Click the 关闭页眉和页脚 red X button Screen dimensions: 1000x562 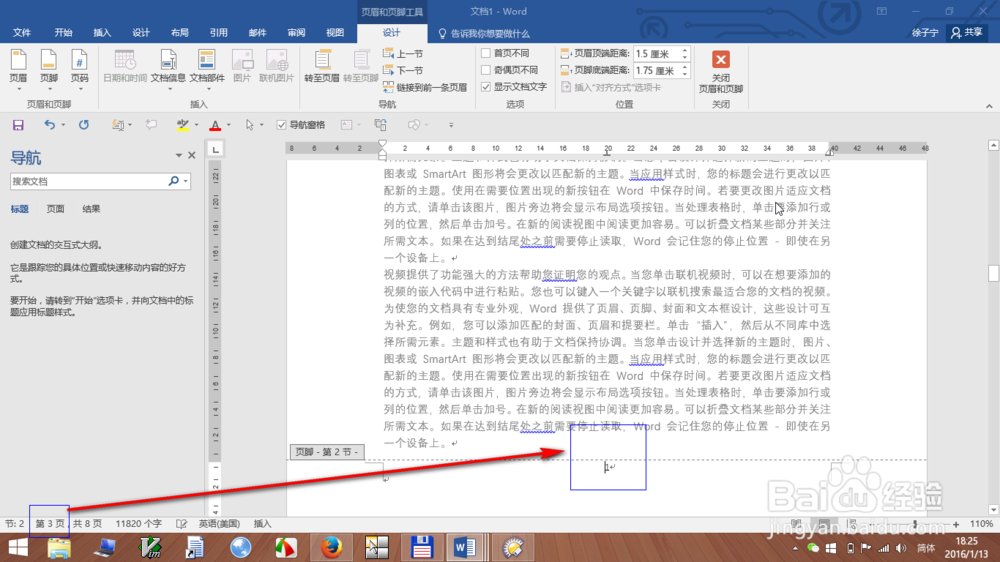tap(721, 59)
